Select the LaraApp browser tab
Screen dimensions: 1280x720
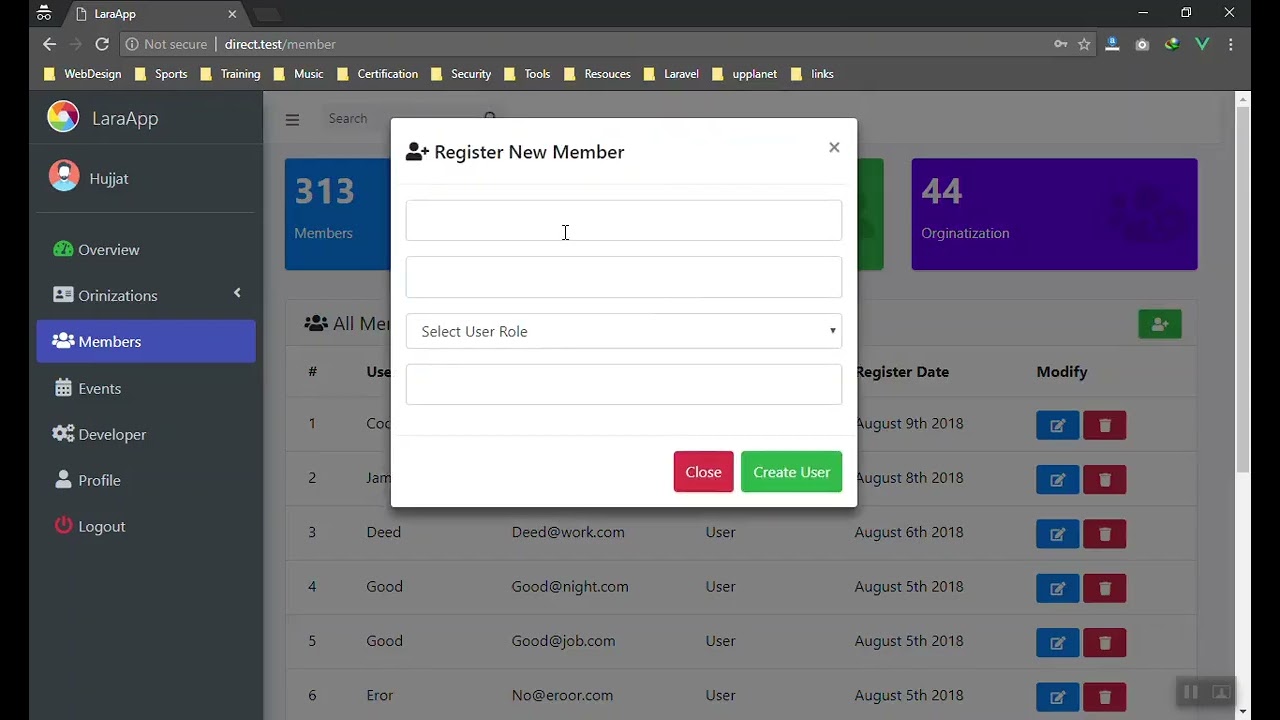(155, 14)
